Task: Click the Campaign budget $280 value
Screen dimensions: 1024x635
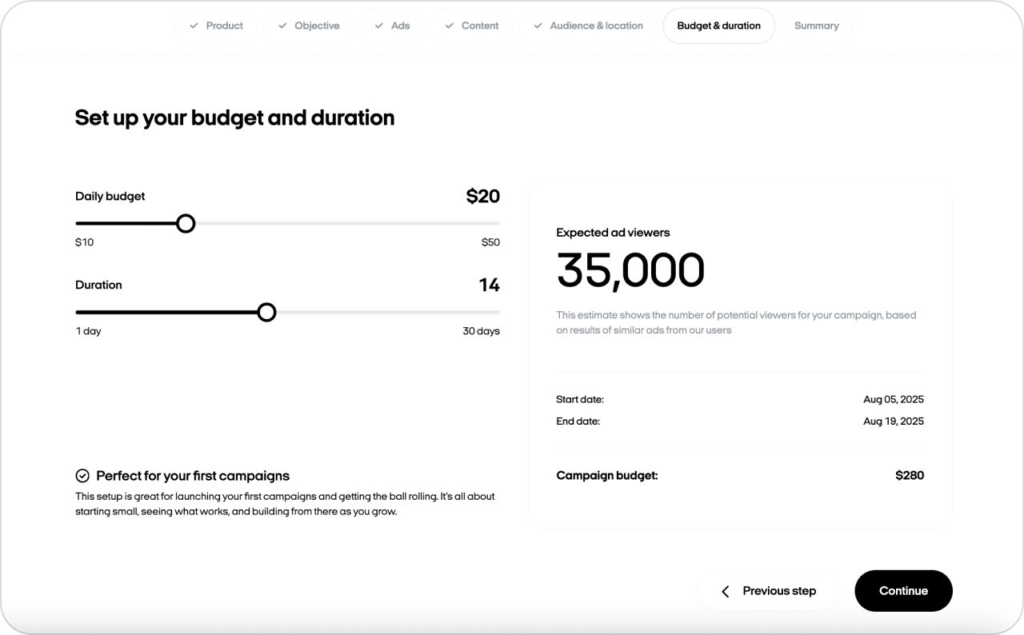Action: (x=909, y=475)
